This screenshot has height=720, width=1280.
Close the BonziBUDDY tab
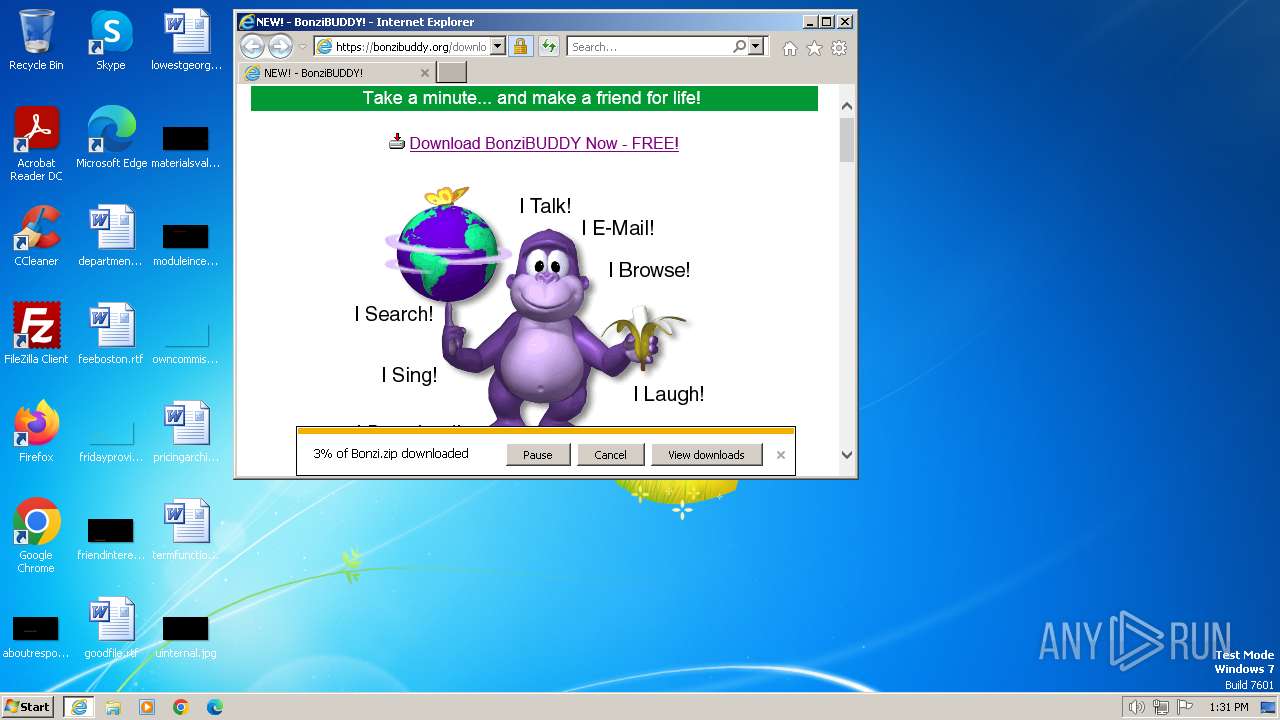pos(425,73)
